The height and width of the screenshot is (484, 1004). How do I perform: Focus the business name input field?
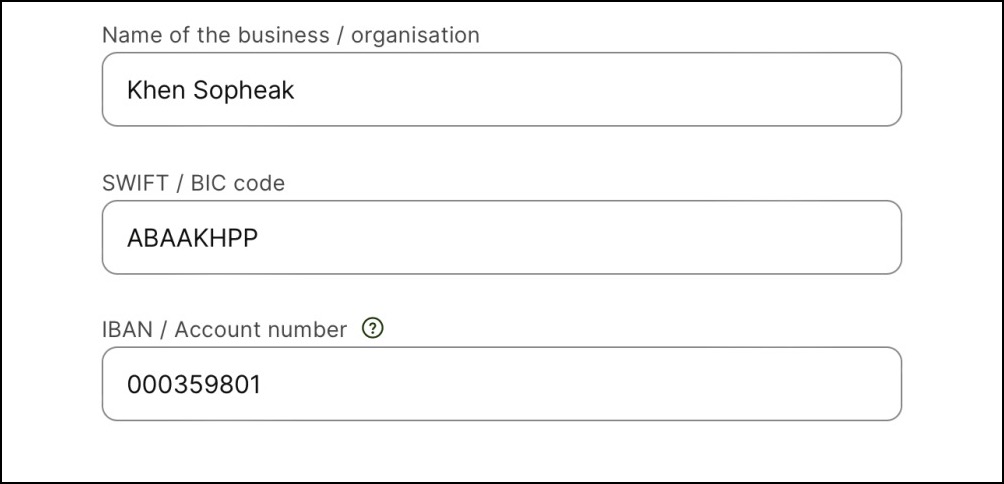(x=501, y=90)
